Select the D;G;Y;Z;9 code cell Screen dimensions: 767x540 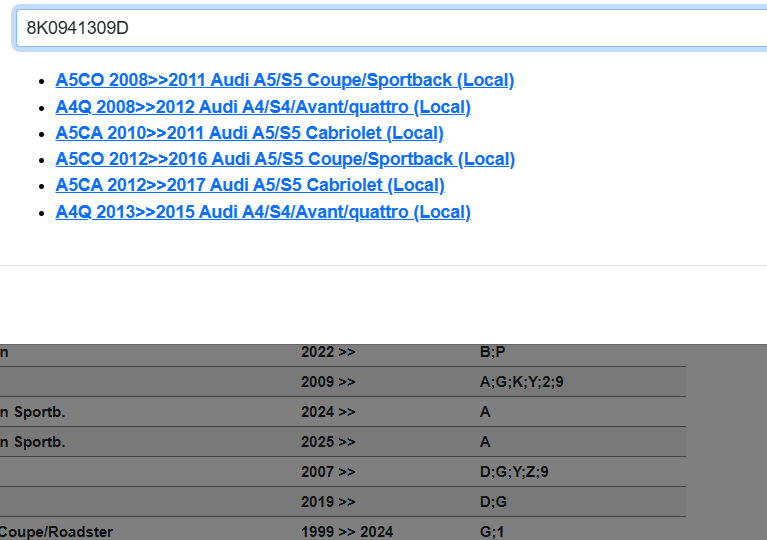tap(514, 472)
